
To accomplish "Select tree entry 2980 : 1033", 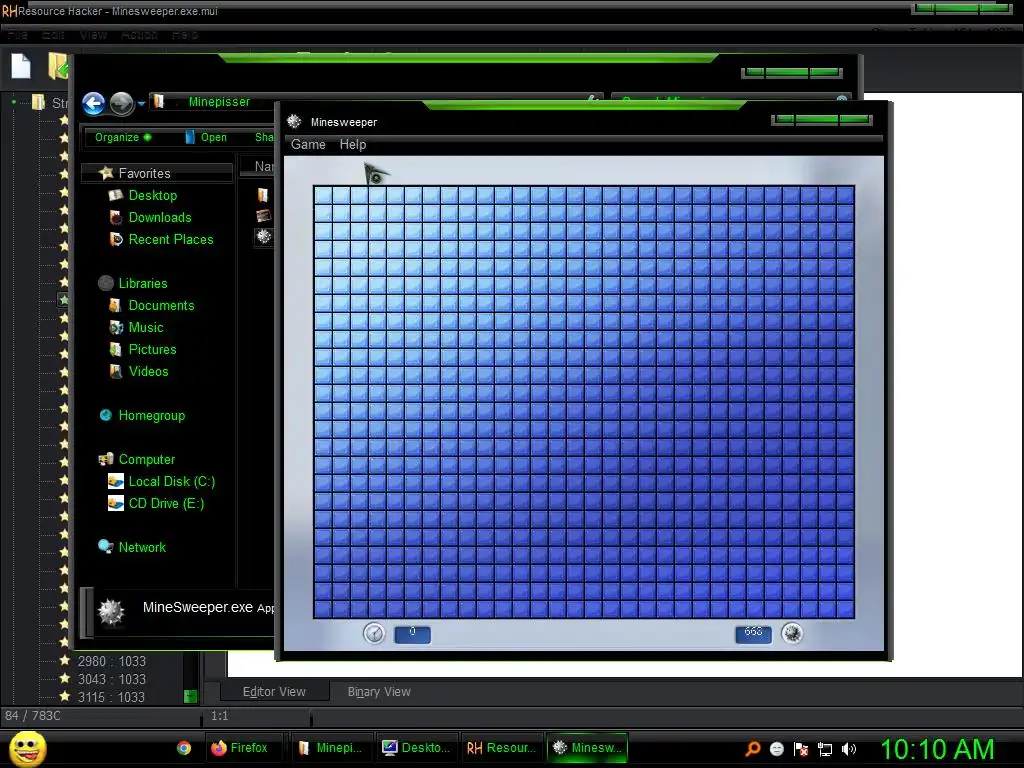I will [112, 662].
